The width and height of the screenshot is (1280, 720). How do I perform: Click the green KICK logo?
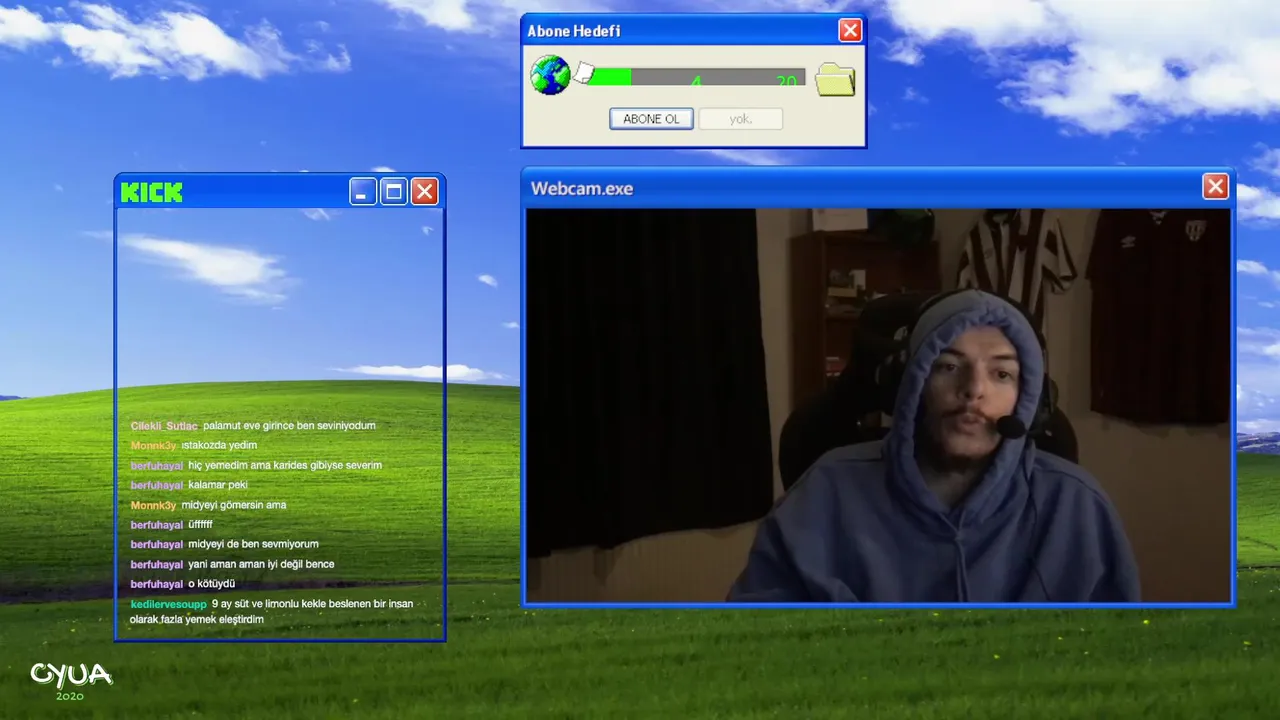[152, 192]
